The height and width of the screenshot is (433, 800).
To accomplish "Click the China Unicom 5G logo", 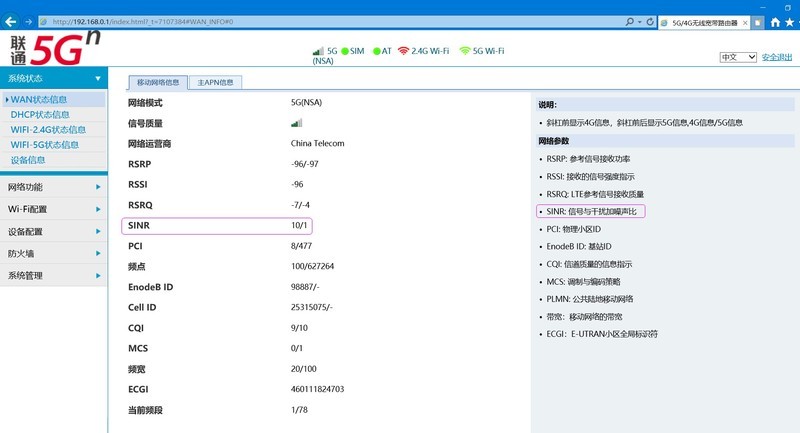I will pos(54,48).
